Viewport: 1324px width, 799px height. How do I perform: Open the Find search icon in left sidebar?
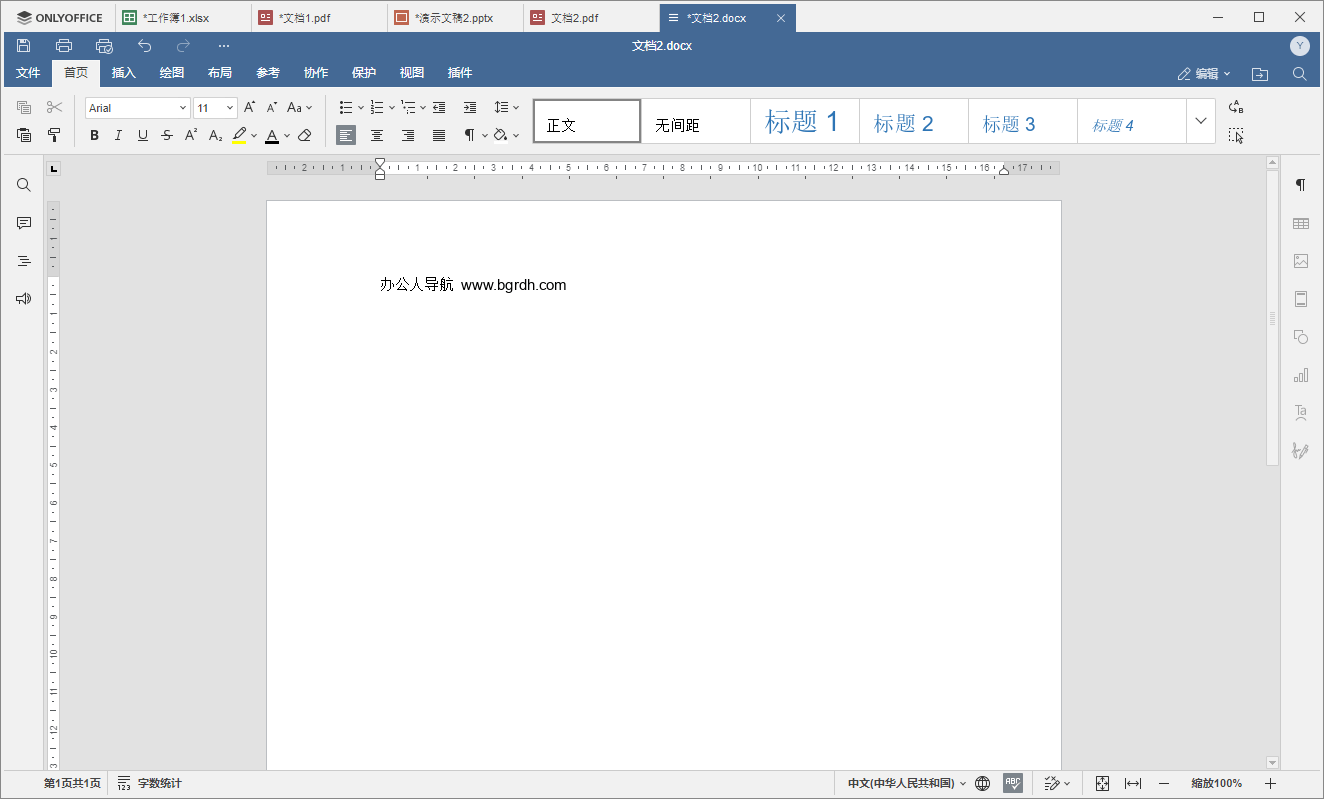[24, 185]
